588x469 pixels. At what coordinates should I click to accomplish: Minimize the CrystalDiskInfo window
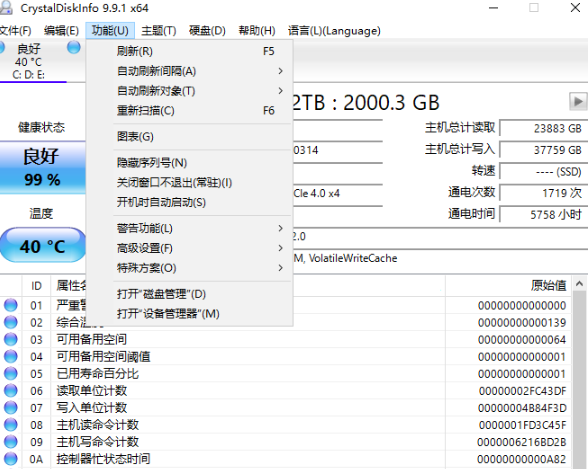(494, 7)
